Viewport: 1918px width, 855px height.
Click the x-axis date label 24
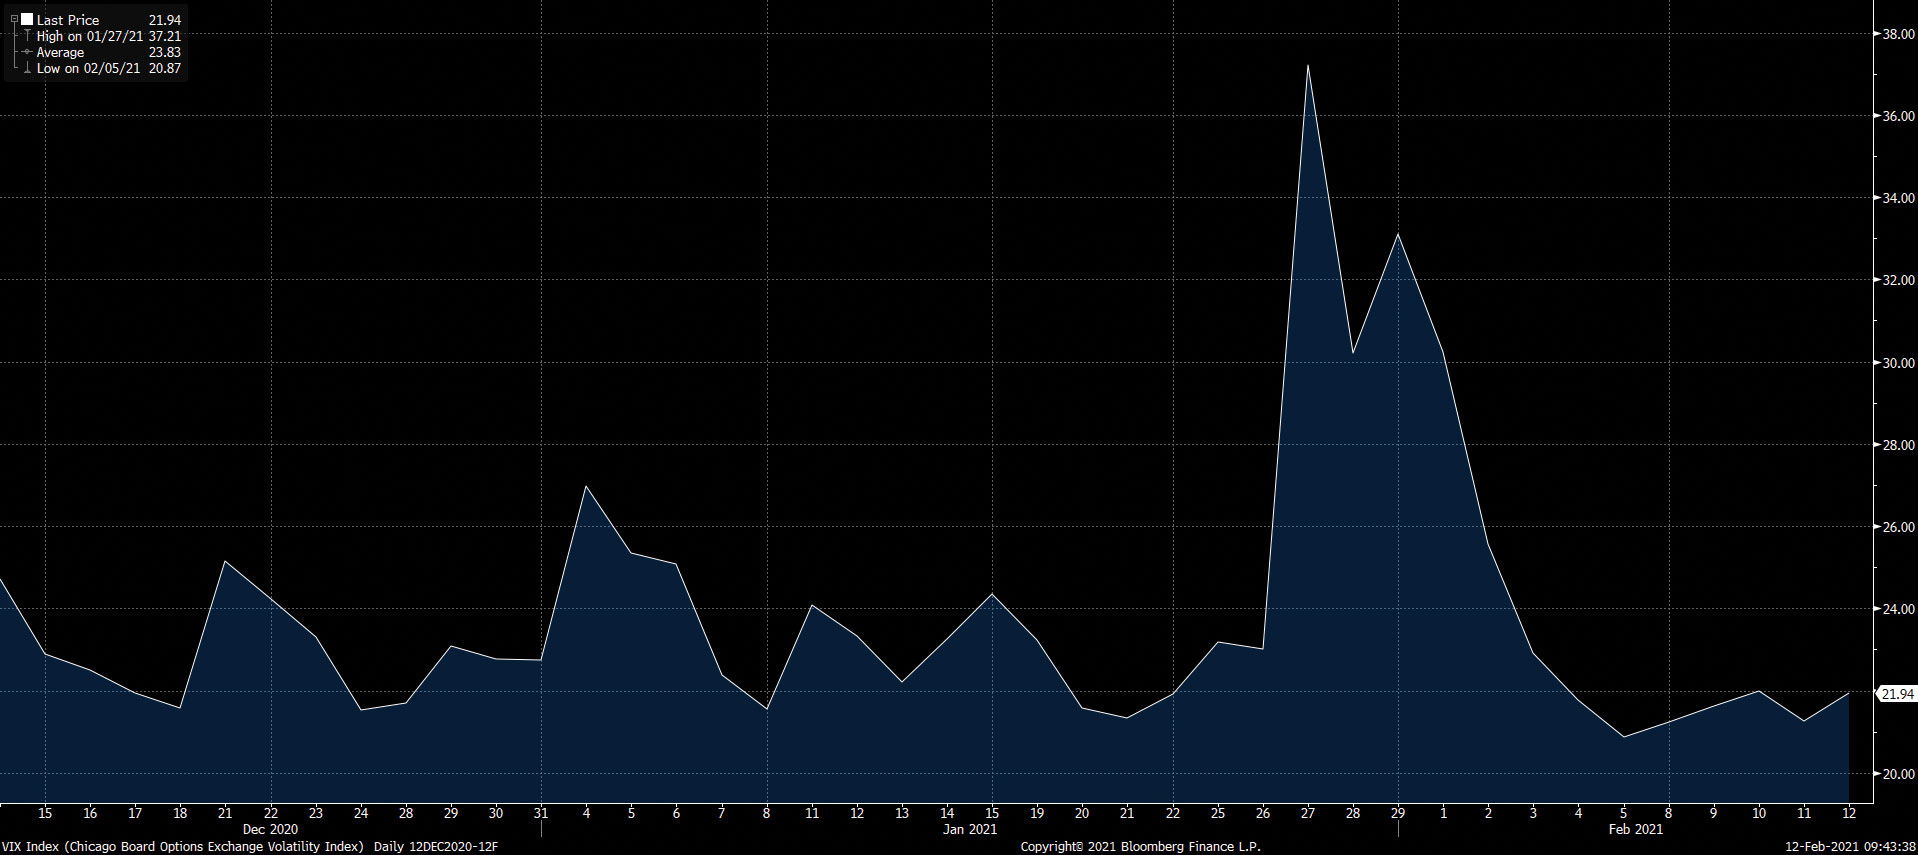[x=361, y=813]
